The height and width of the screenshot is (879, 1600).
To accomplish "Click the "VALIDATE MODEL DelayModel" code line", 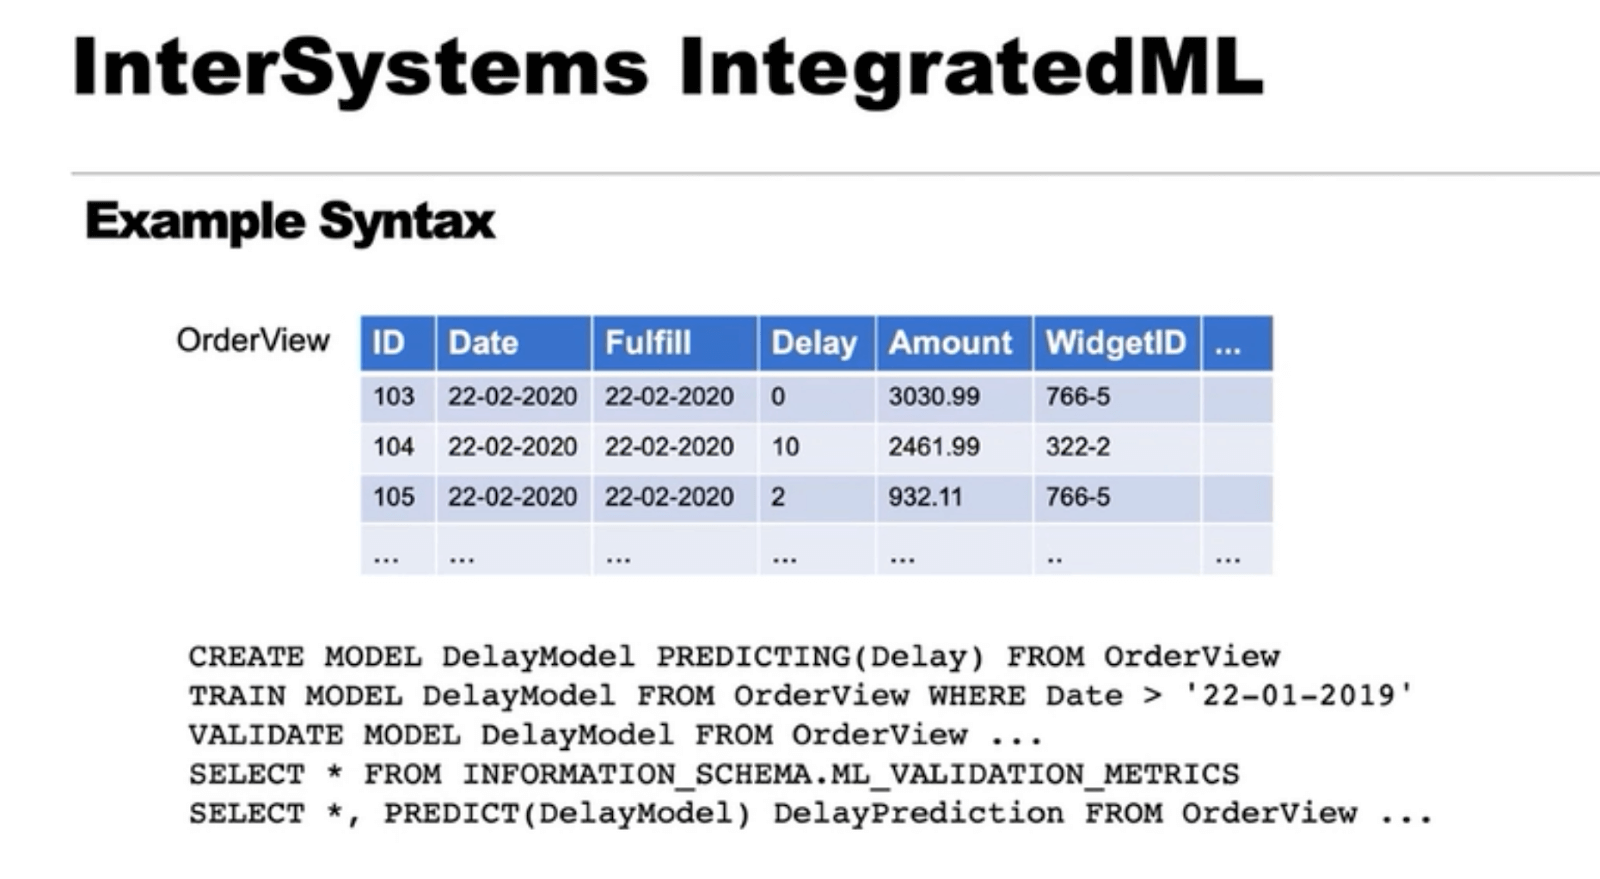I will 615,735.
